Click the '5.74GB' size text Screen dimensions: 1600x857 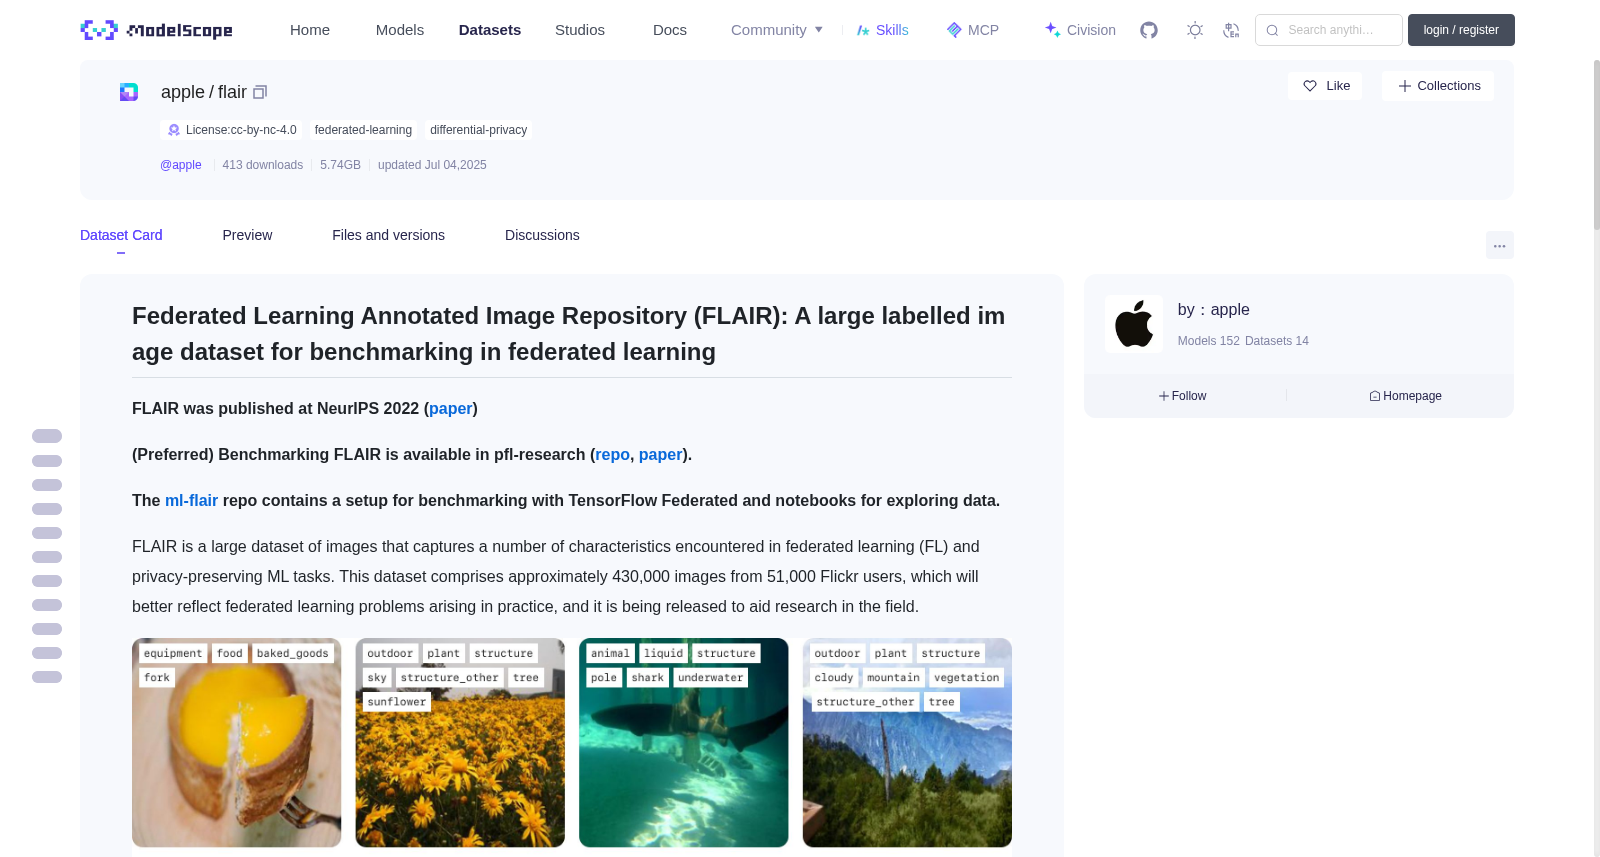[340, 165]
